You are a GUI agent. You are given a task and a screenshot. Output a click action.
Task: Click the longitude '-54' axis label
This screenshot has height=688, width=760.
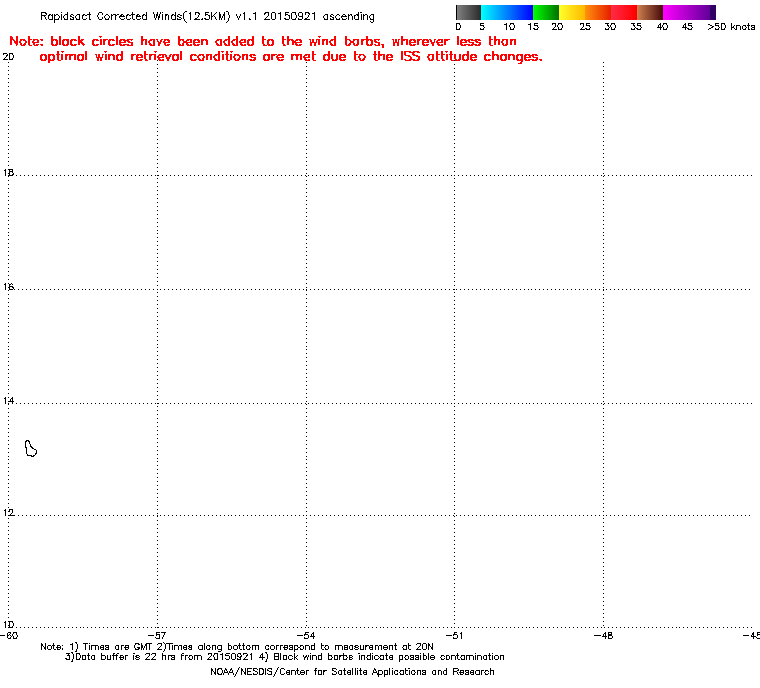(306, 635)
